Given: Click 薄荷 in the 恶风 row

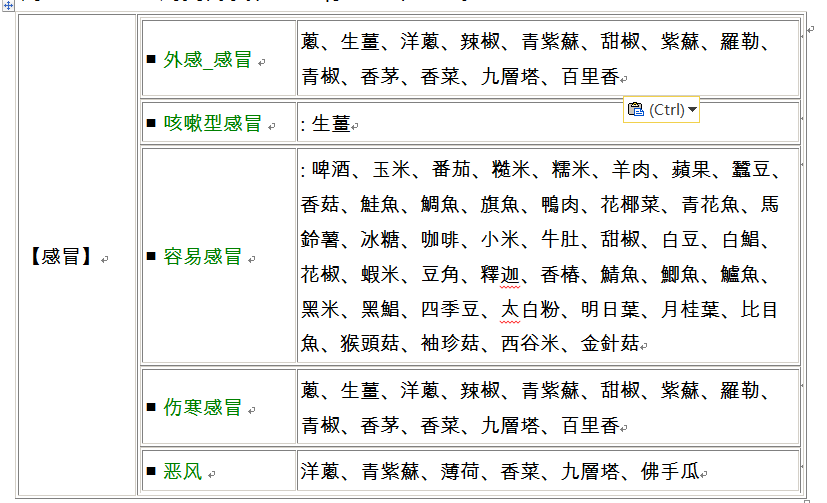Looking at the screenshot, I should pyautogui.click(x=460, y=471).
